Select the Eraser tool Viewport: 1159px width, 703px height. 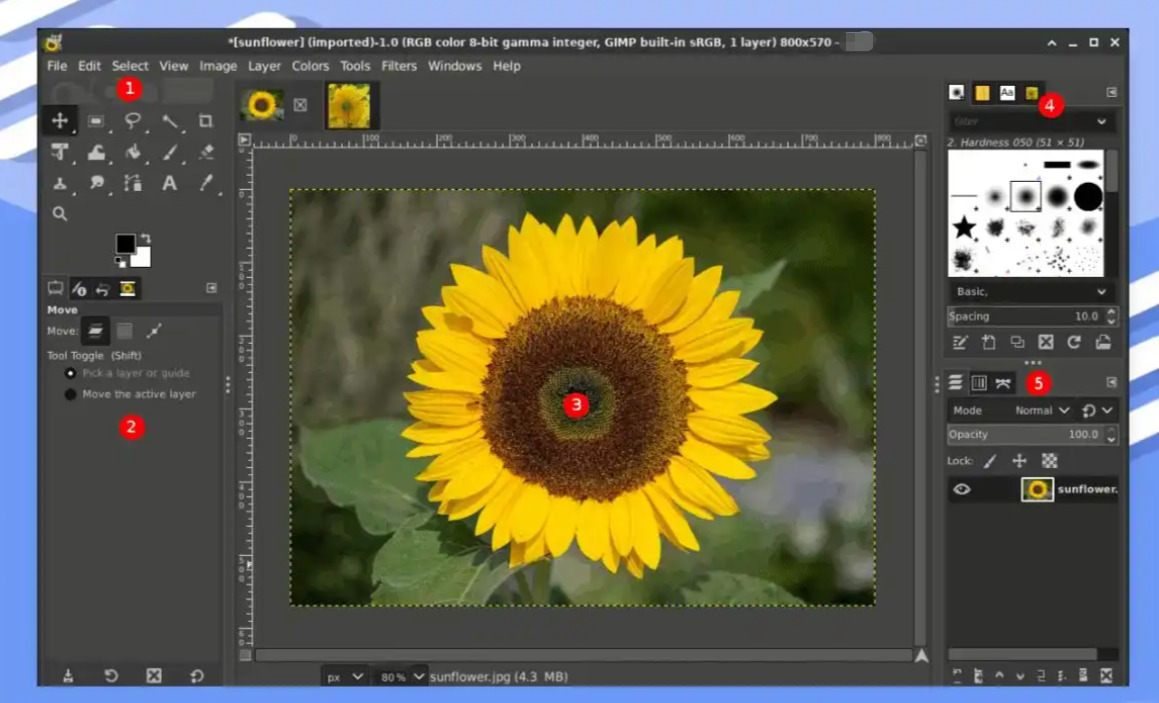[206, 152]
